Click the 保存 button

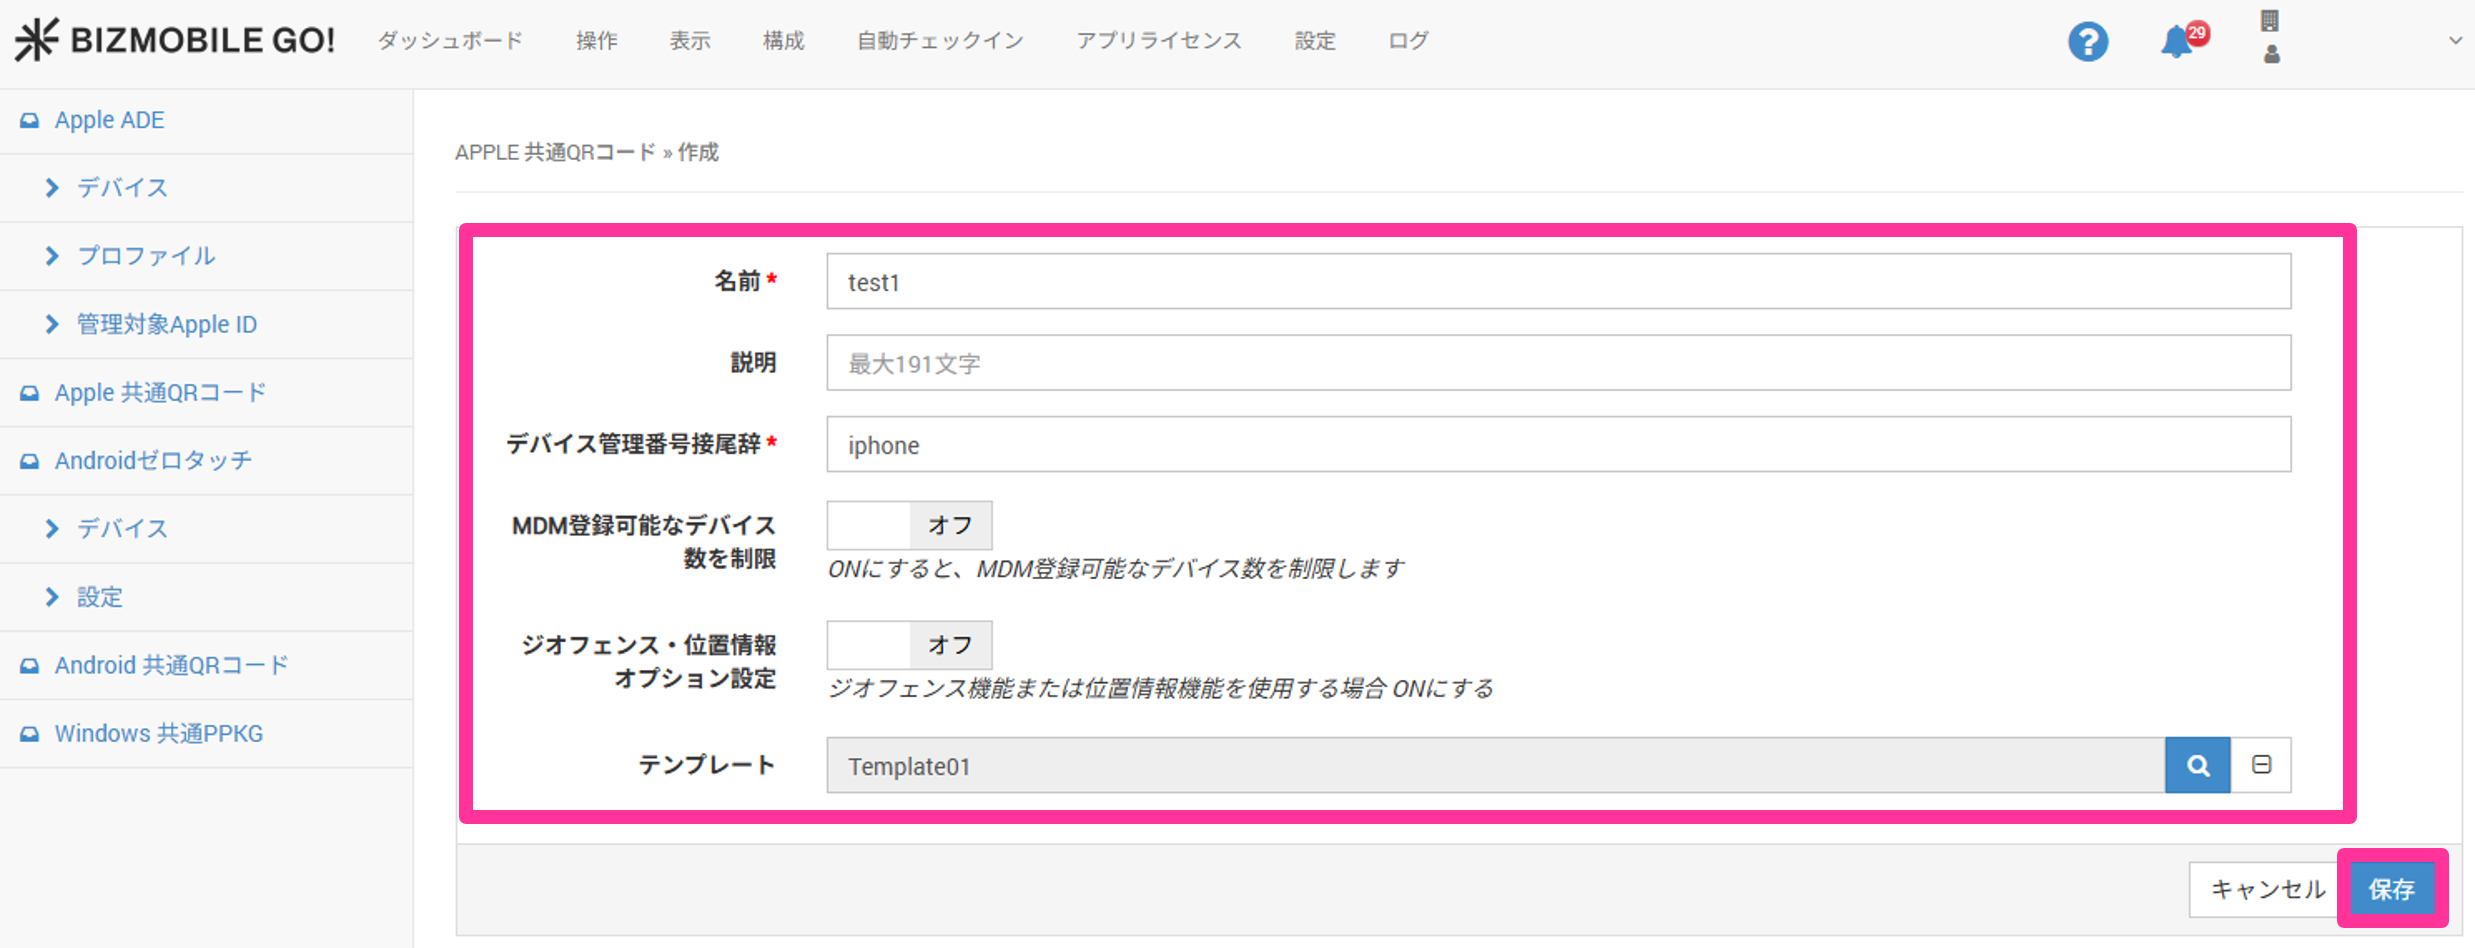click(2391, 889)
